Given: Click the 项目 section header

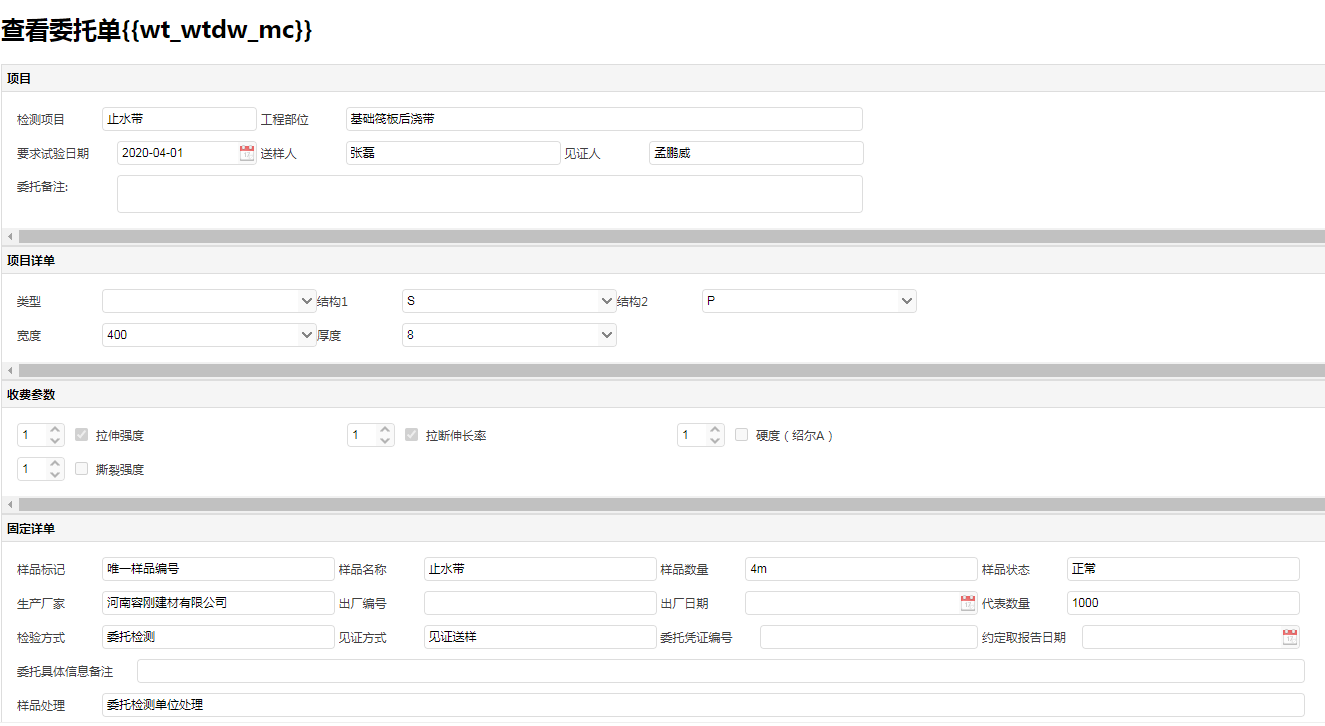Looking at the screenshot, I should (x=663, y=78).
